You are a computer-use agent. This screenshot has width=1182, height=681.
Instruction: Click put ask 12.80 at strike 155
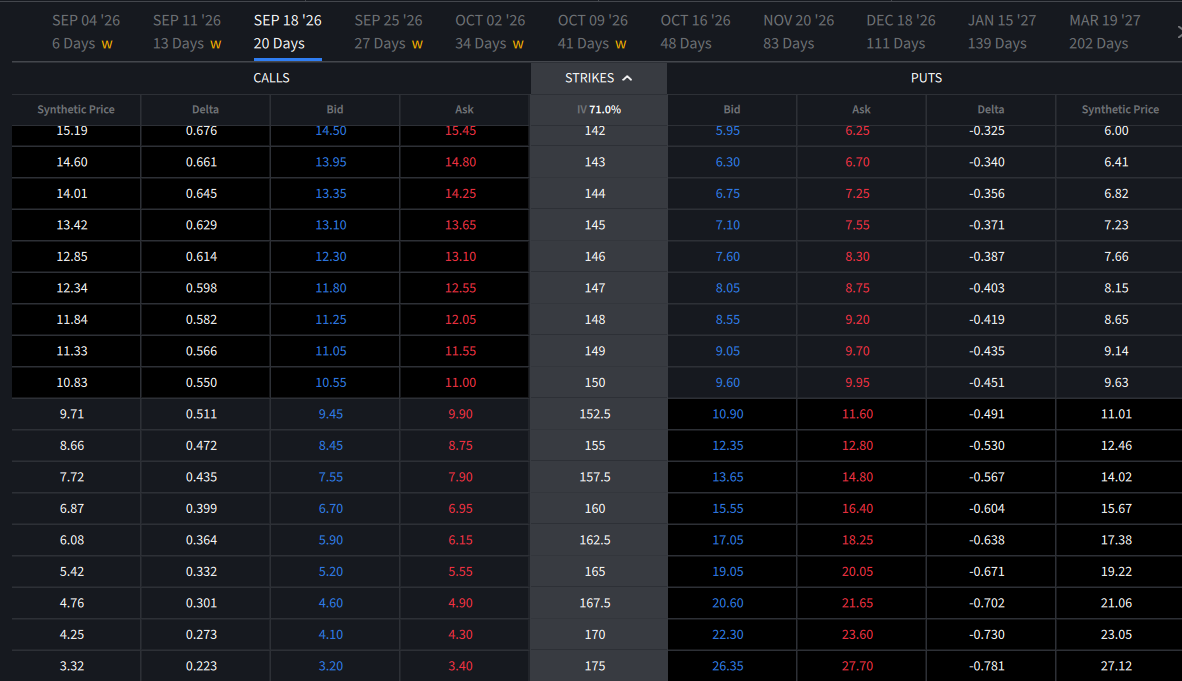(x=857, y=446)
